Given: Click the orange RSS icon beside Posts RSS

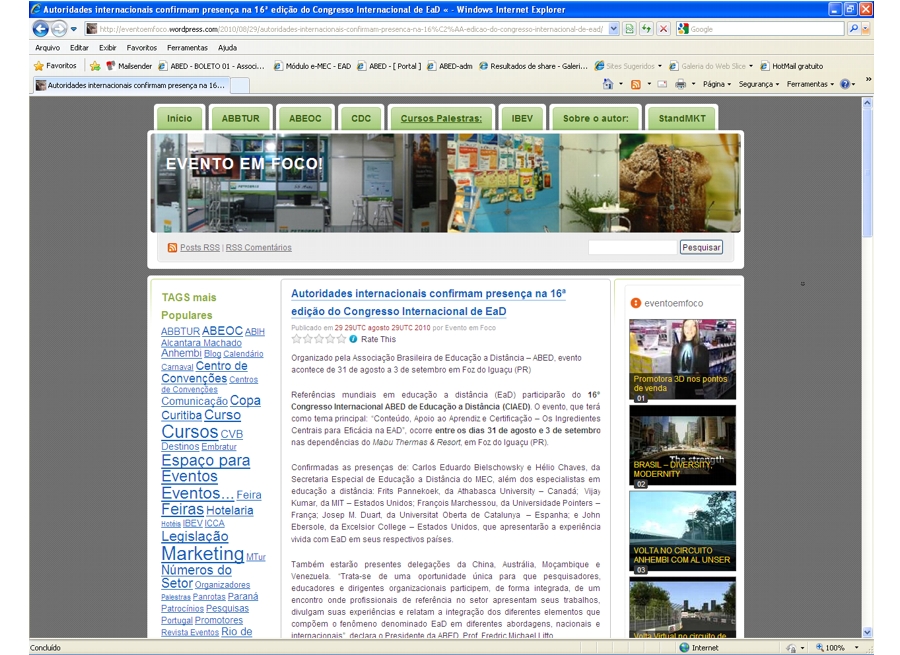Looking at the screenshot, I should (x=172, y=247).
